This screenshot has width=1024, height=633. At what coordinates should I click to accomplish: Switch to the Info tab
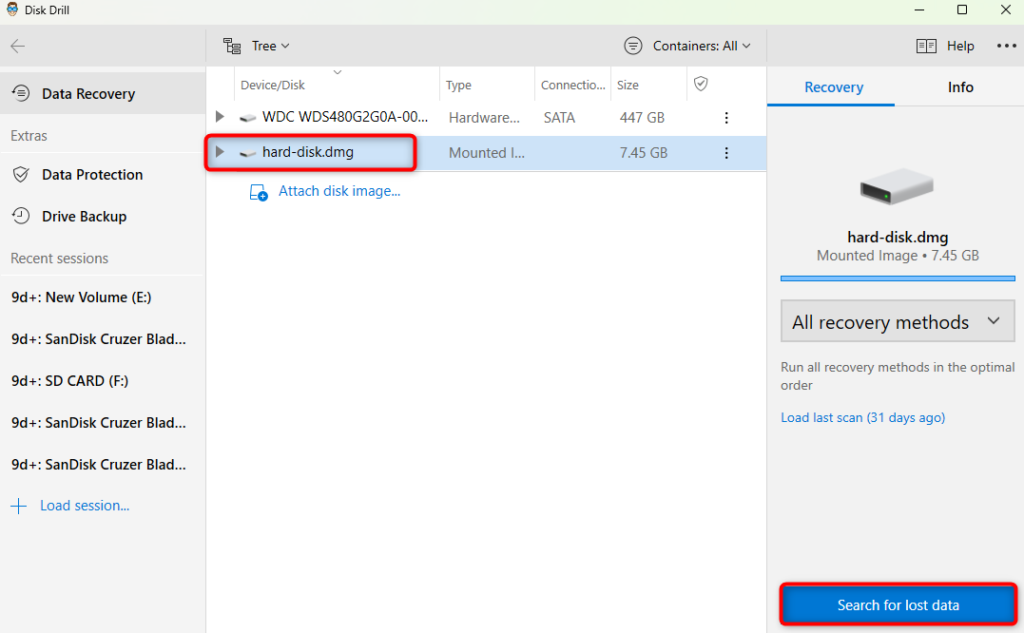click(959, 87)
